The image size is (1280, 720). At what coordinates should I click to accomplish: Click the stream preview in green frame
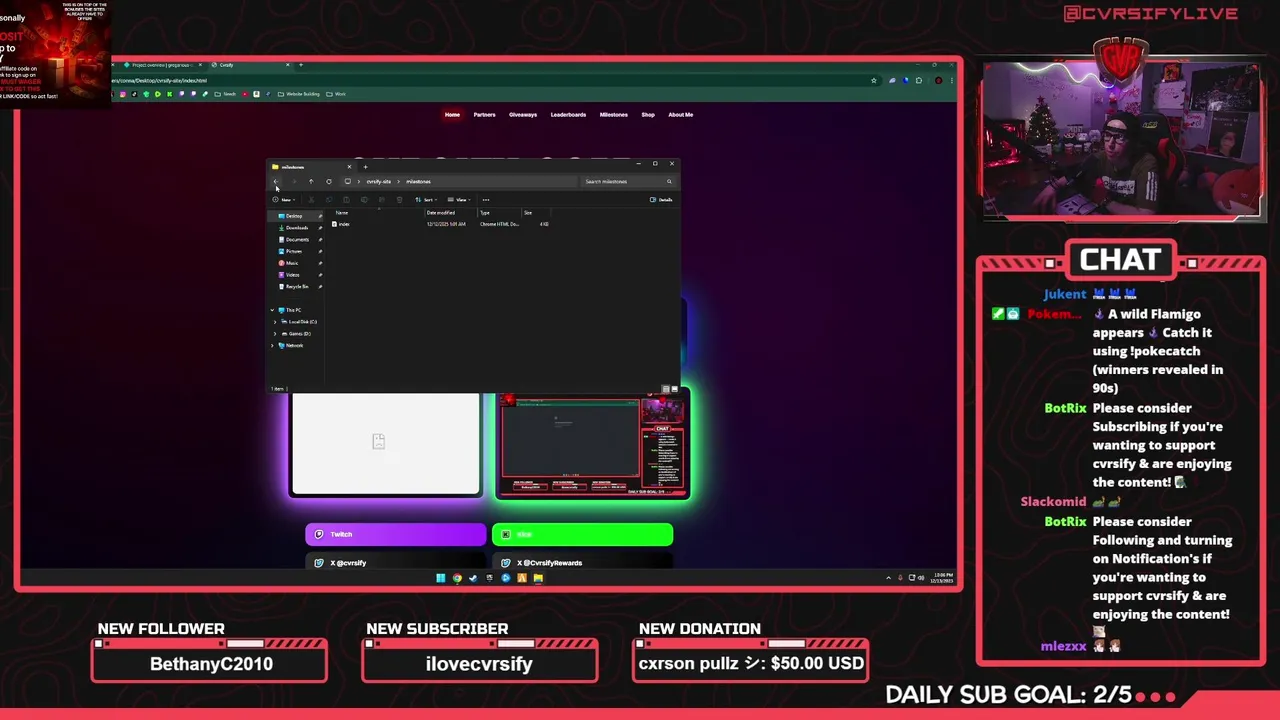click(592, 445)
